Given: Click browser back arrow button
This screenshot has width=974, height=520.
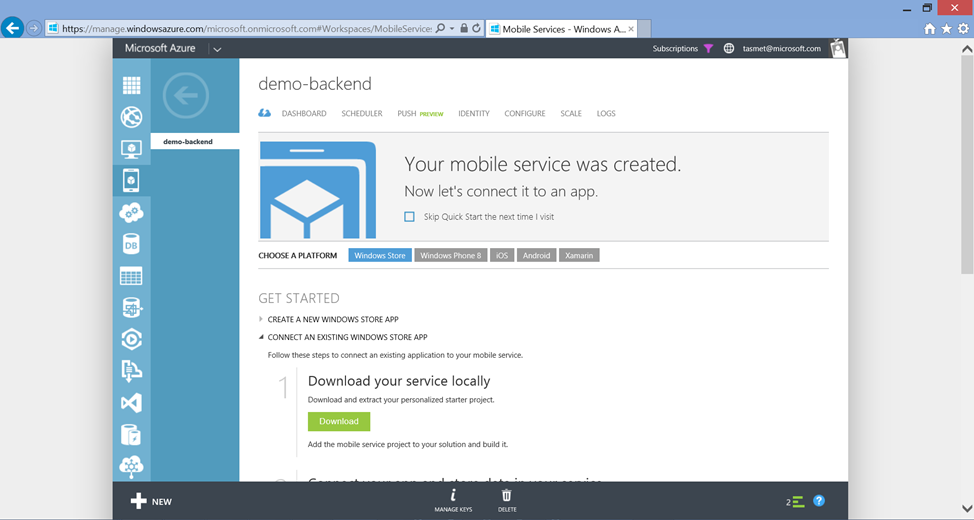Looking at the screenshot, I should [x=12, y=28].
